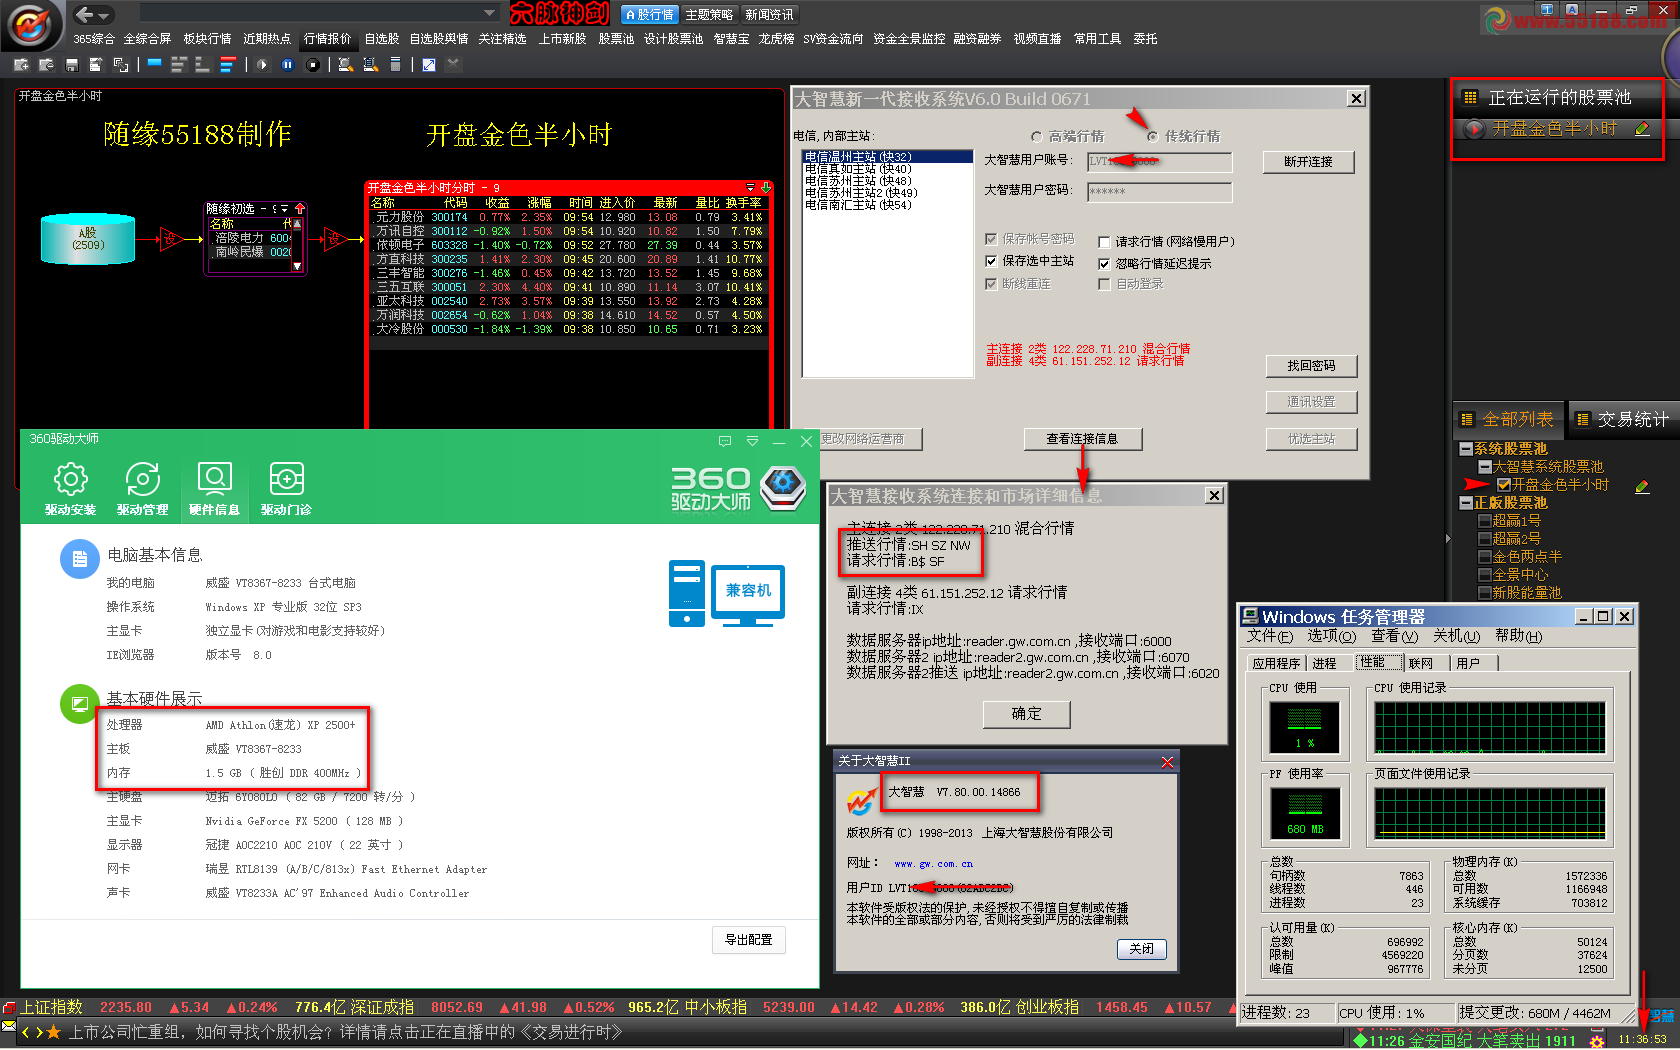This screenshot has height=1050, width=1680.
Task: Click the mail envelope icon at bottom-left
Action: pos(9,1028)
